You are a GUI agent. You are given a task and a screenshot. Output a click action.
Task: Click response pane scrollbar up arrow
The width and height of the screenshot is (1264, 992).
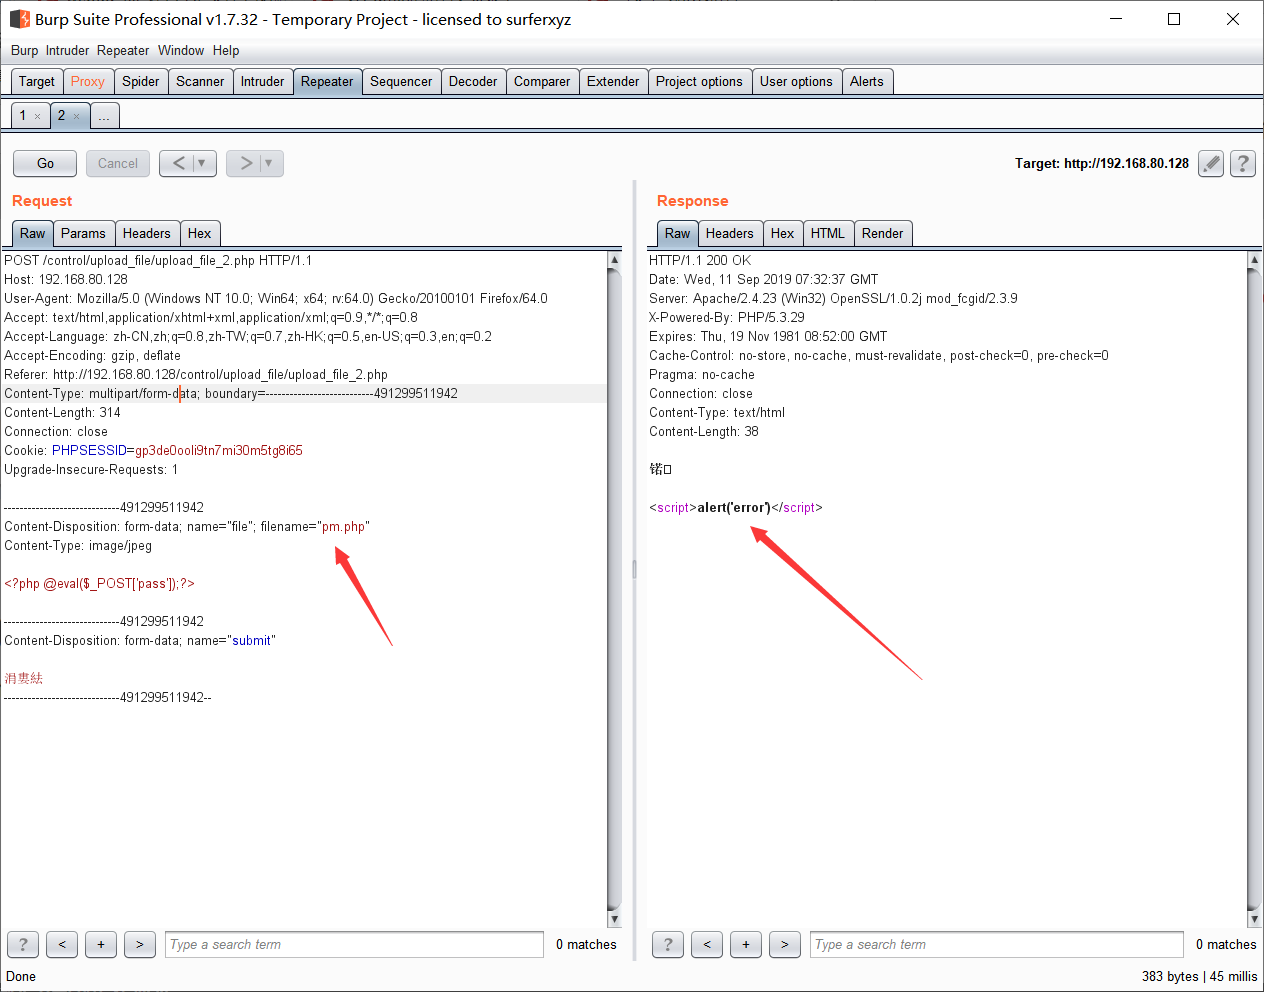coord(1254,259)
